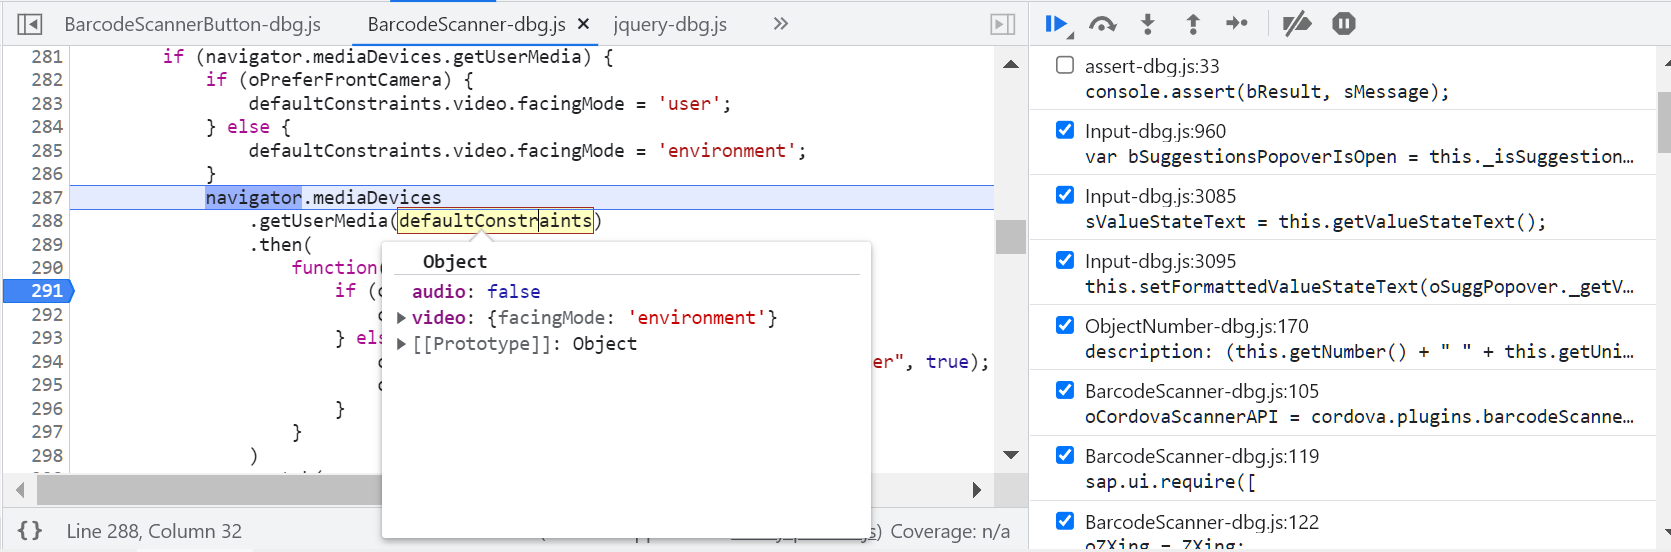Screen dimensions: 1671x552
Task: Open ObjectNumber-dbg.js:170 breakpoint source
Action: pyautogui.click(x=1196, y=326)
